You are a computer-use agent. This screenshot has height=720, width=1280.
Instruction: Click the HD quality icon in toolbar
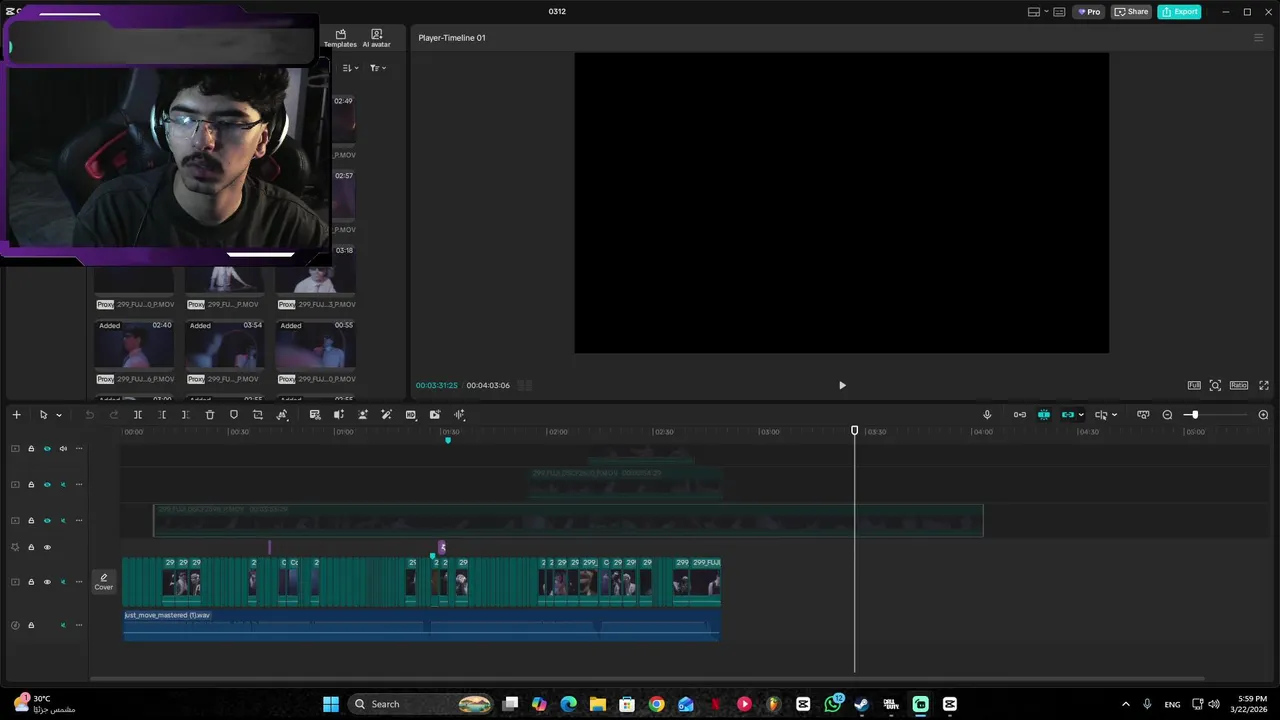411,415
